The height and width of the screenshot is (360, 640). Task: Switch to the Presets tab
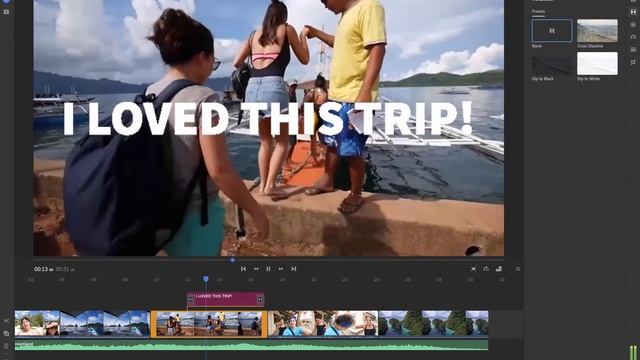tap(538, 11)
